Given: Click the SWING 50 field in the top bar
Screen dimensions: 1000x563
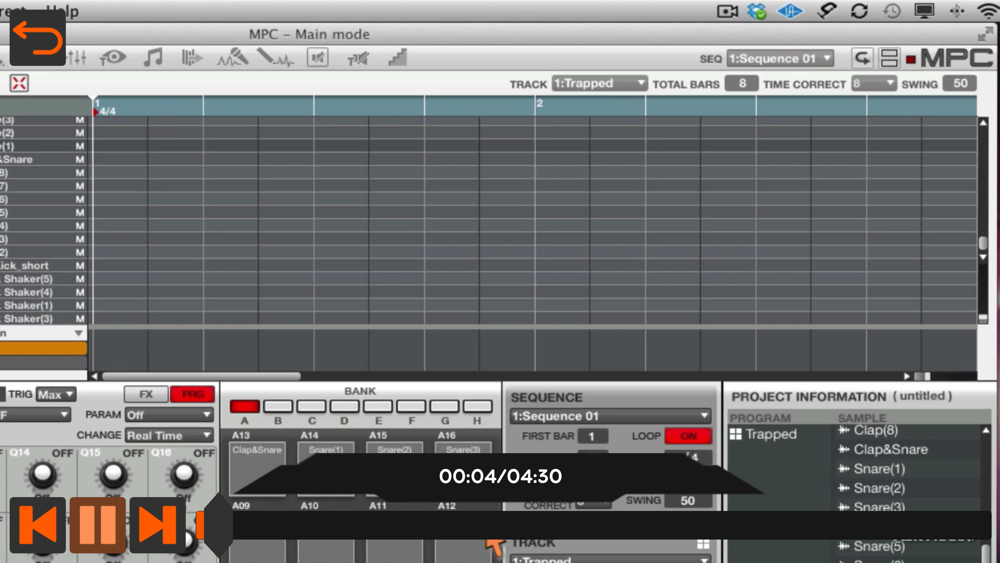Looking at the screenshot, I should tap(960, 84).
